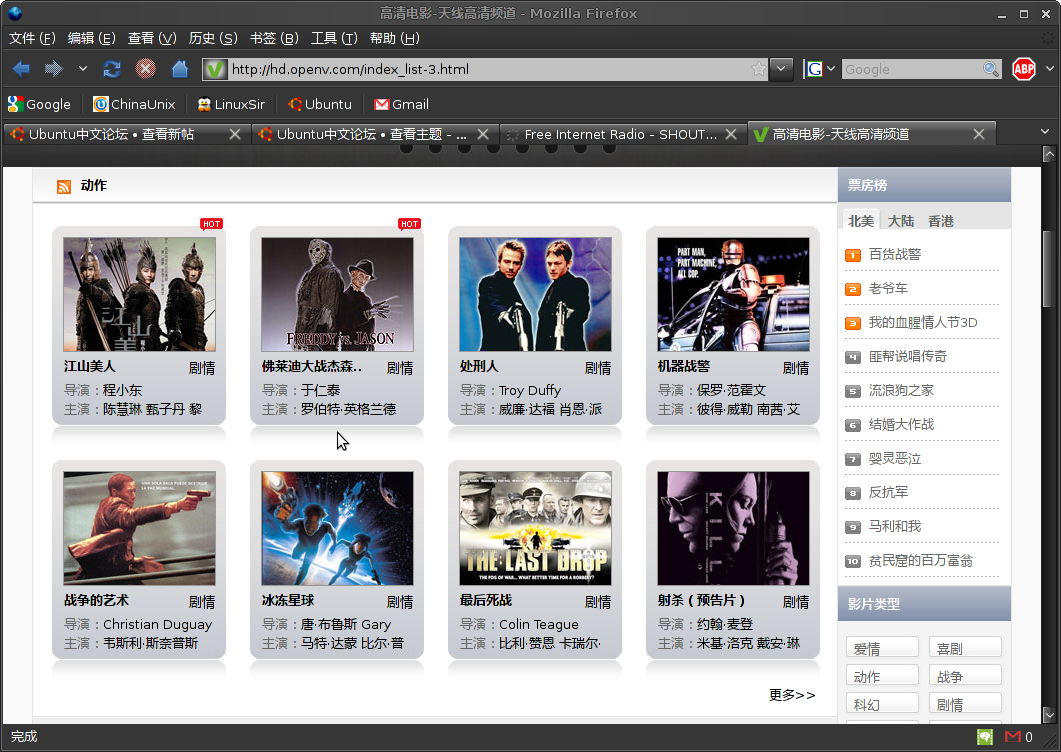Go forward with the Forward arrow
The height and width of the screenshot is (752, 1061).
click(53, 68)
